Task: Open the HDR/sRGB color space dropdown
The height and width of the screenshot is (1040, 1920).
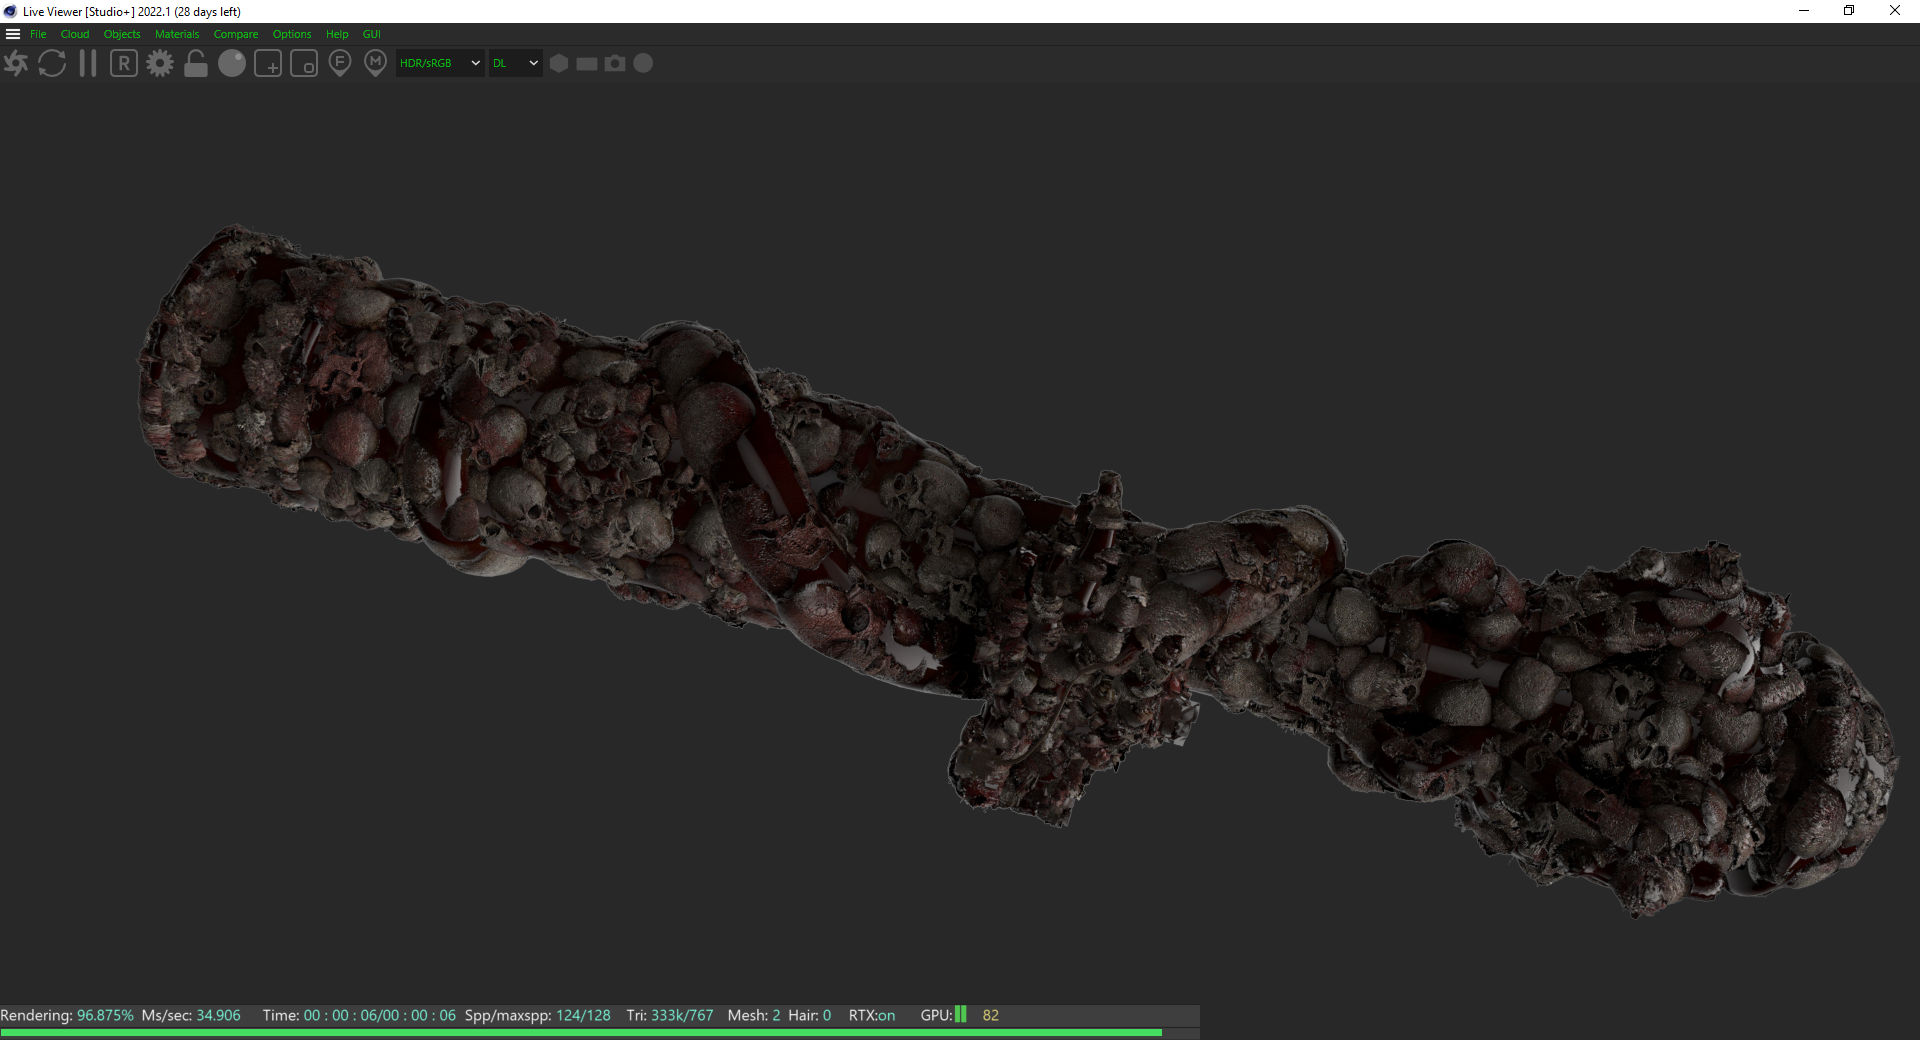Action: [440, 63]
